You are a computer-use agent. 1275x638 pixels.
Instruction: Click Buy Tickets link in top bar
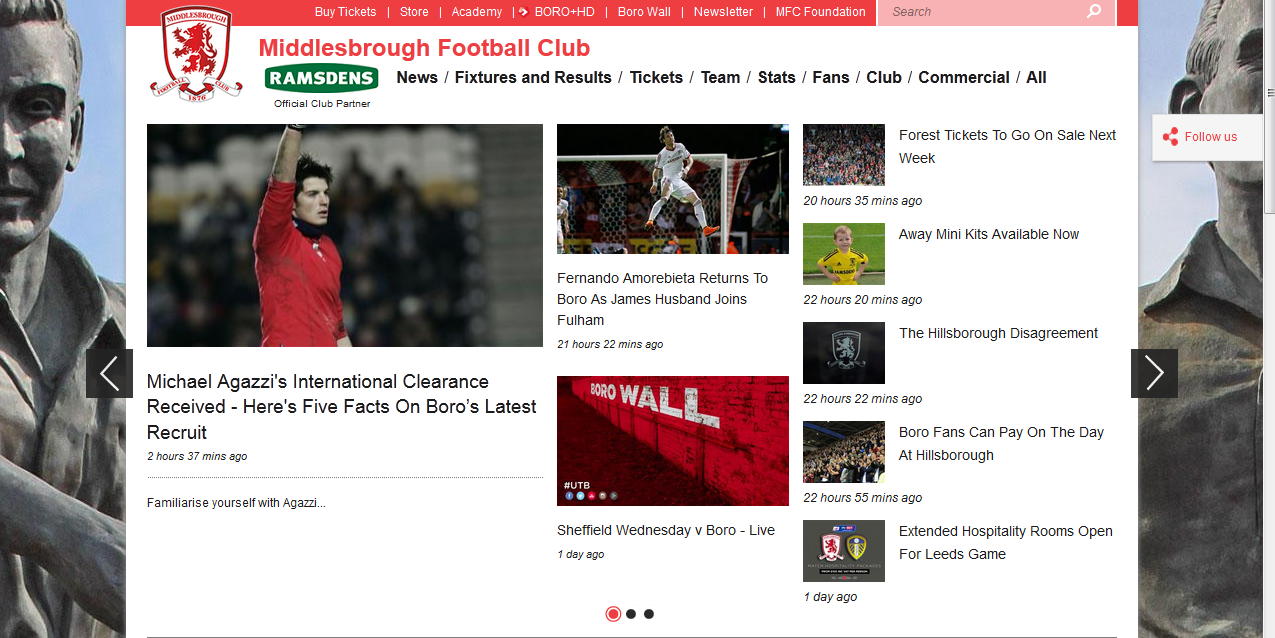click(x=346, y=12)
